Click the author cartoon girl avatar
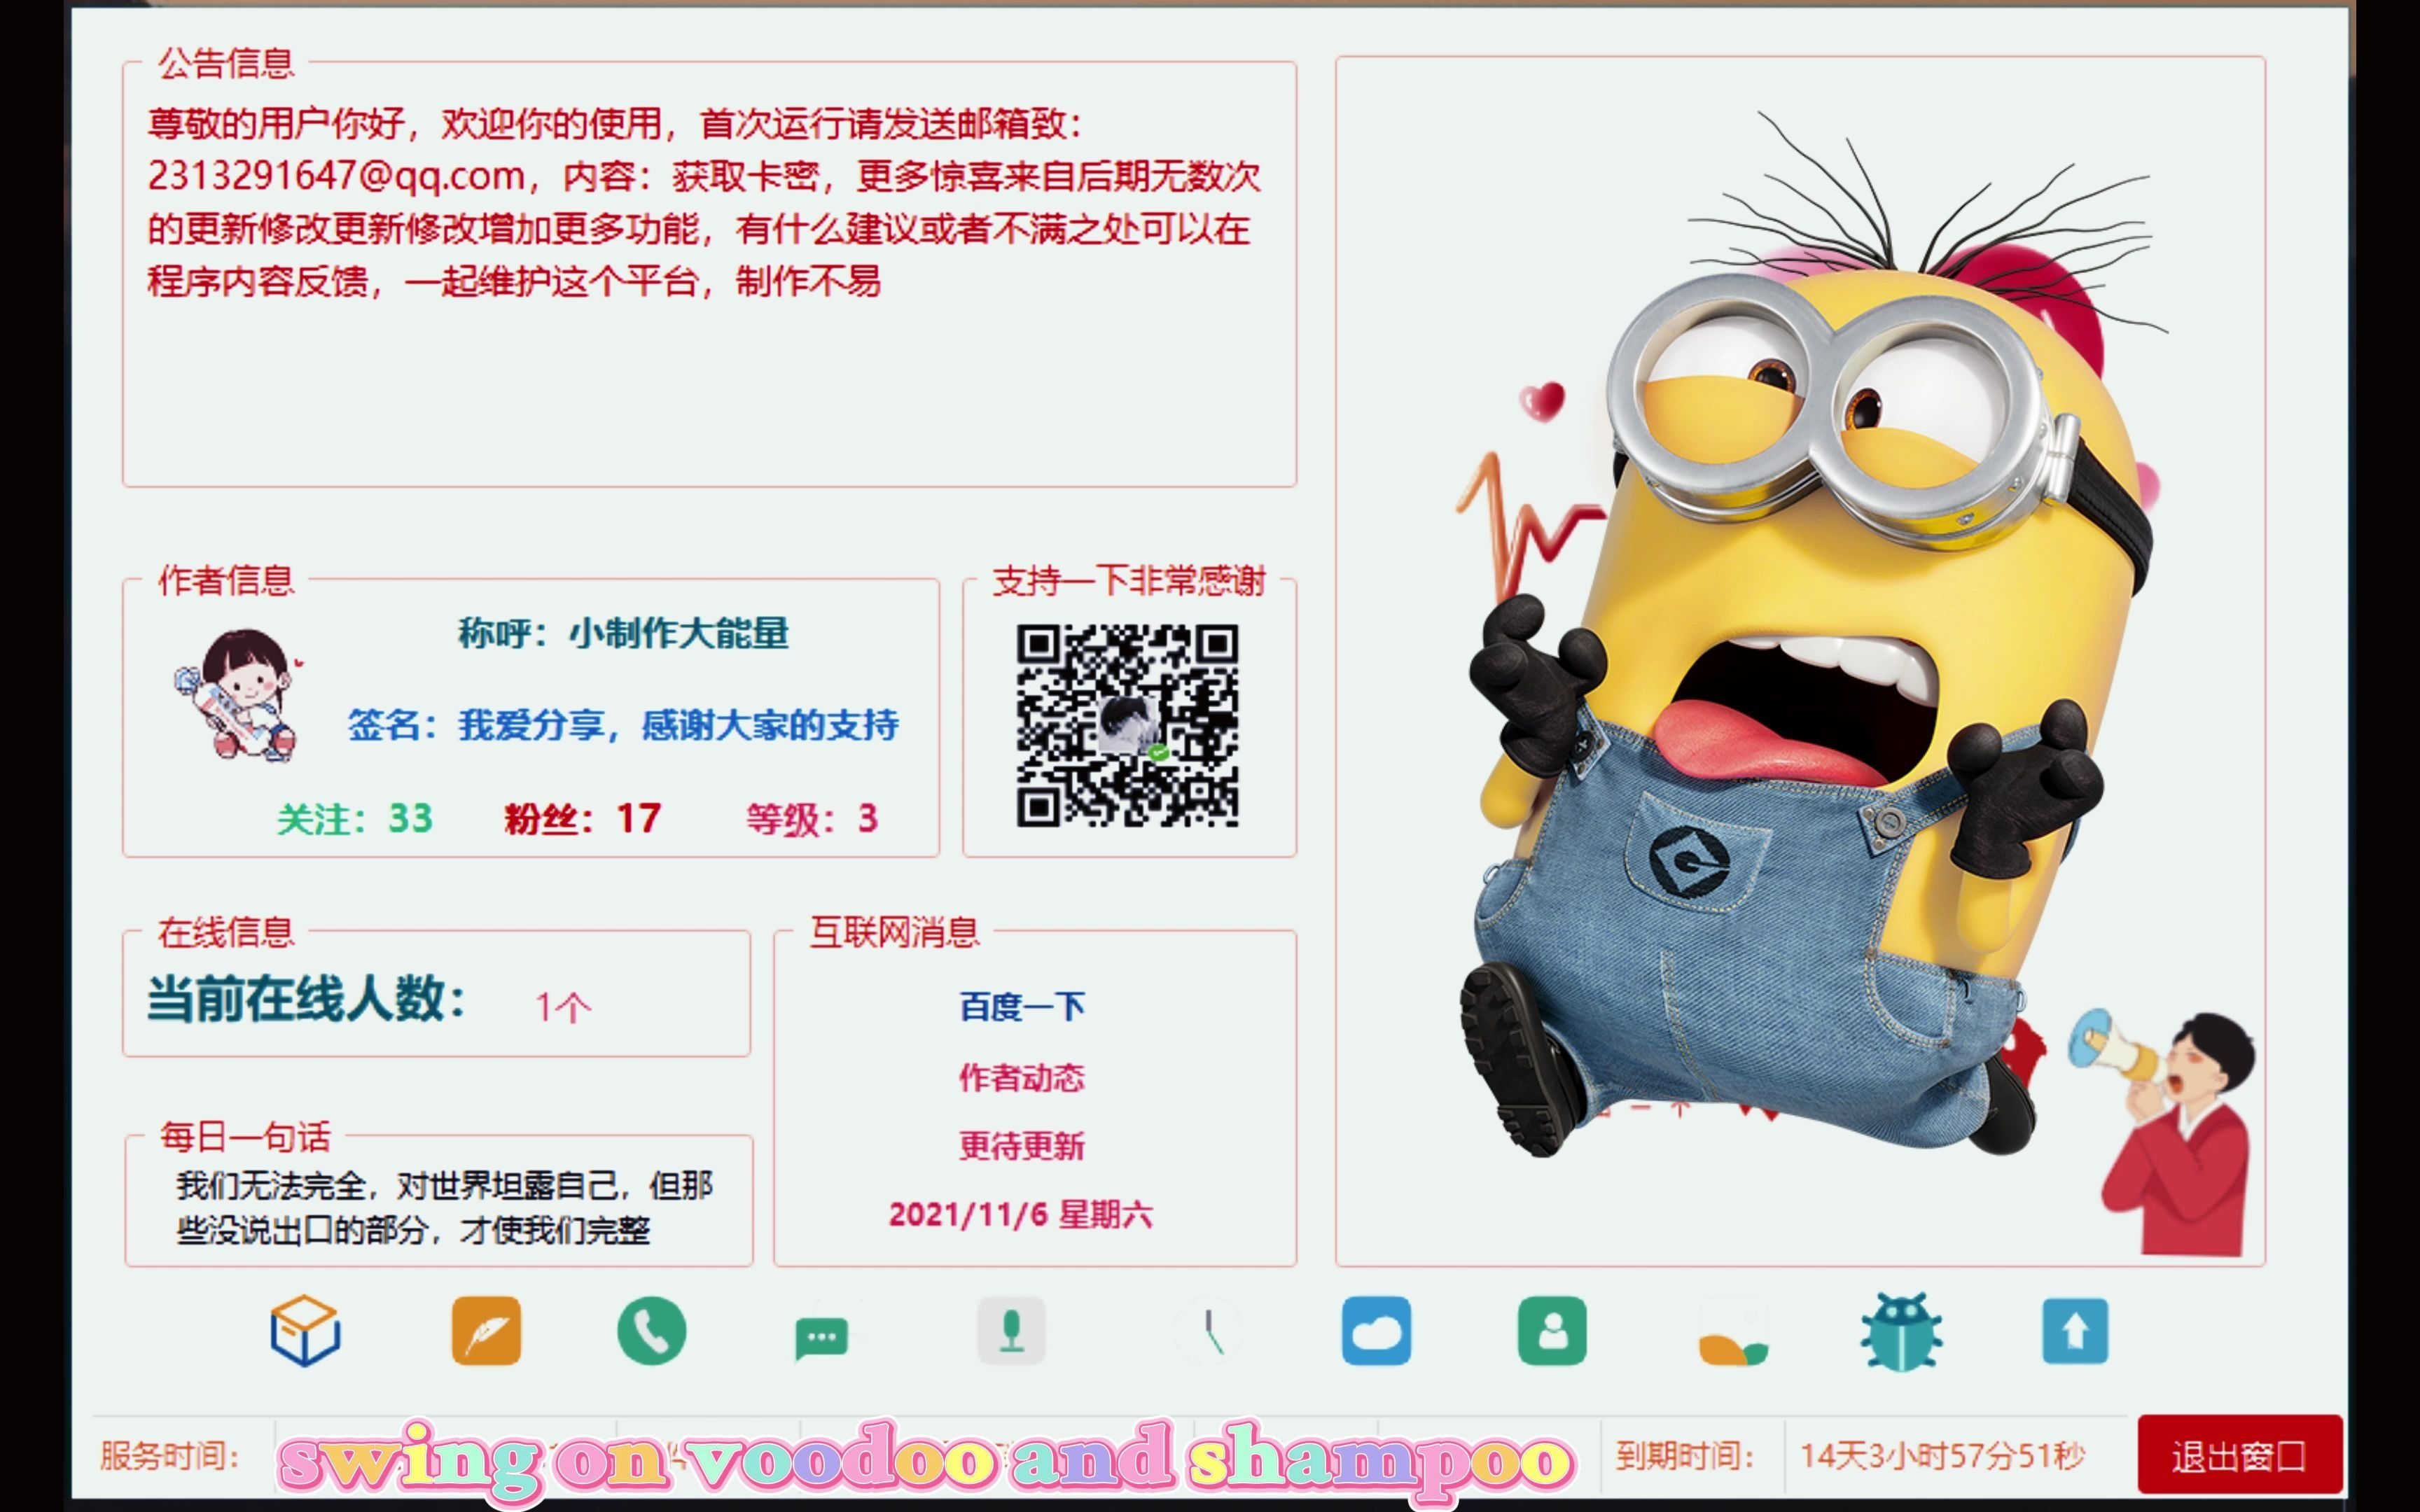 [240, 695]
